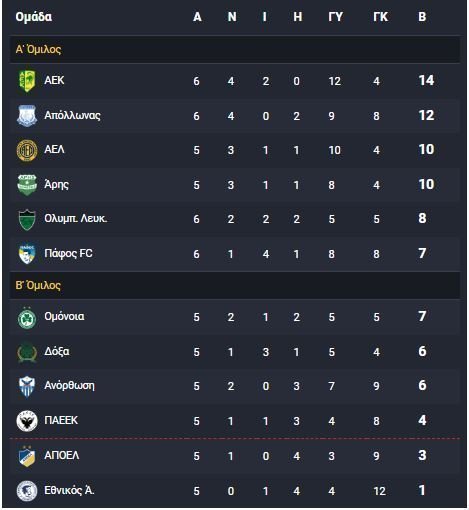Open the Απόλλωνας team name link
The image size is (469, 510).
[x=72, y=115]
